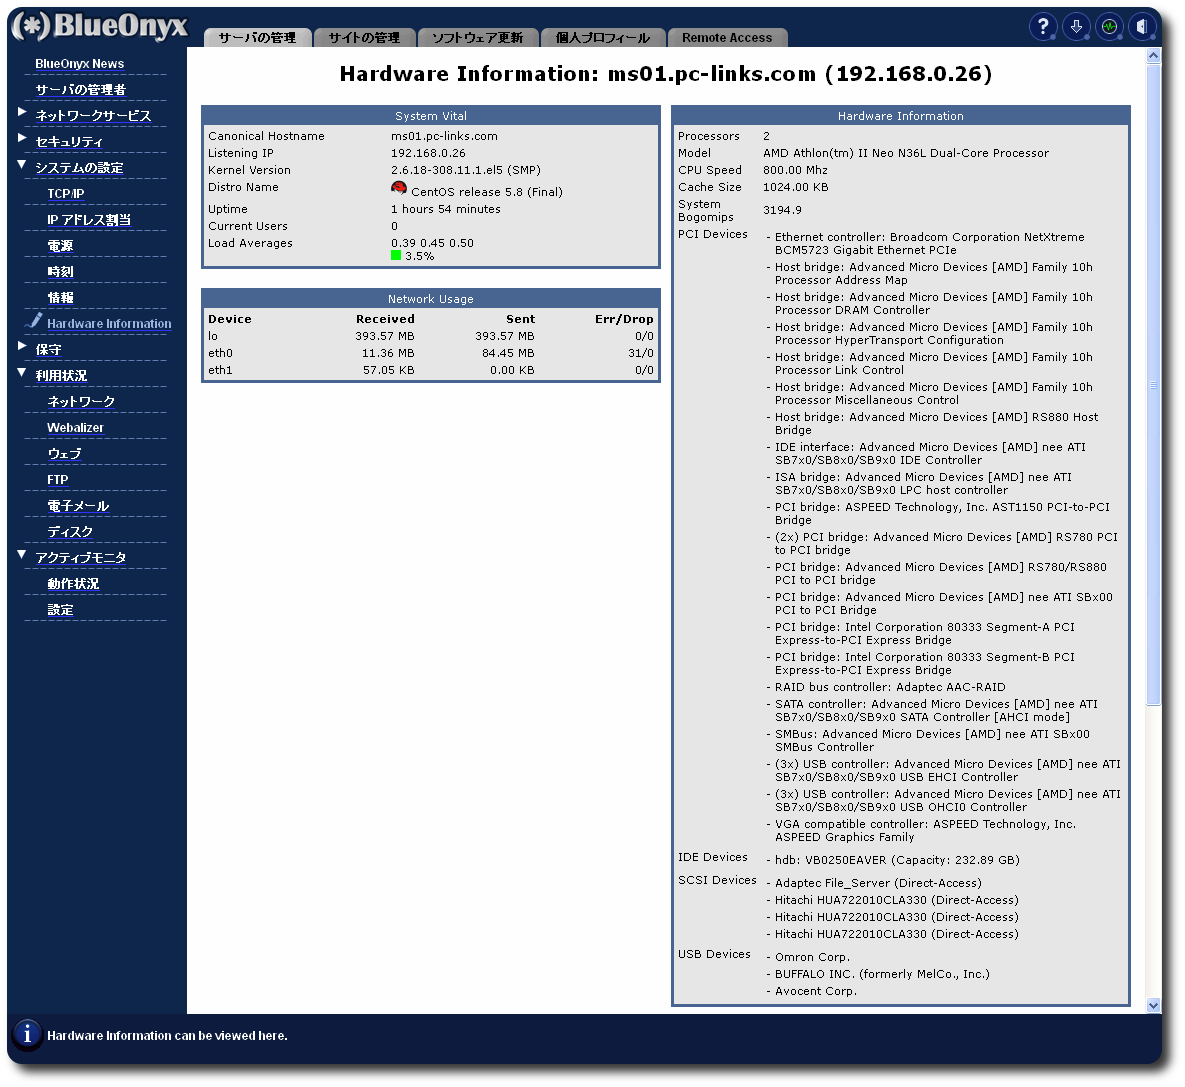The image size is (1185, 1087).
Task: Open BlueOnyx News link
Action: 79,64
